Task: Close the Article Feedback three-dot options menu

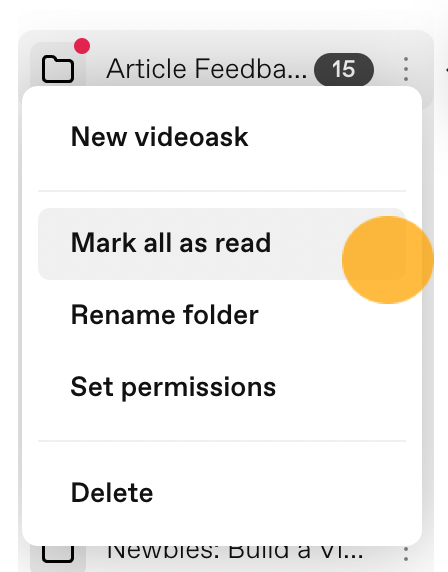Action: click(x=406, y=69)
